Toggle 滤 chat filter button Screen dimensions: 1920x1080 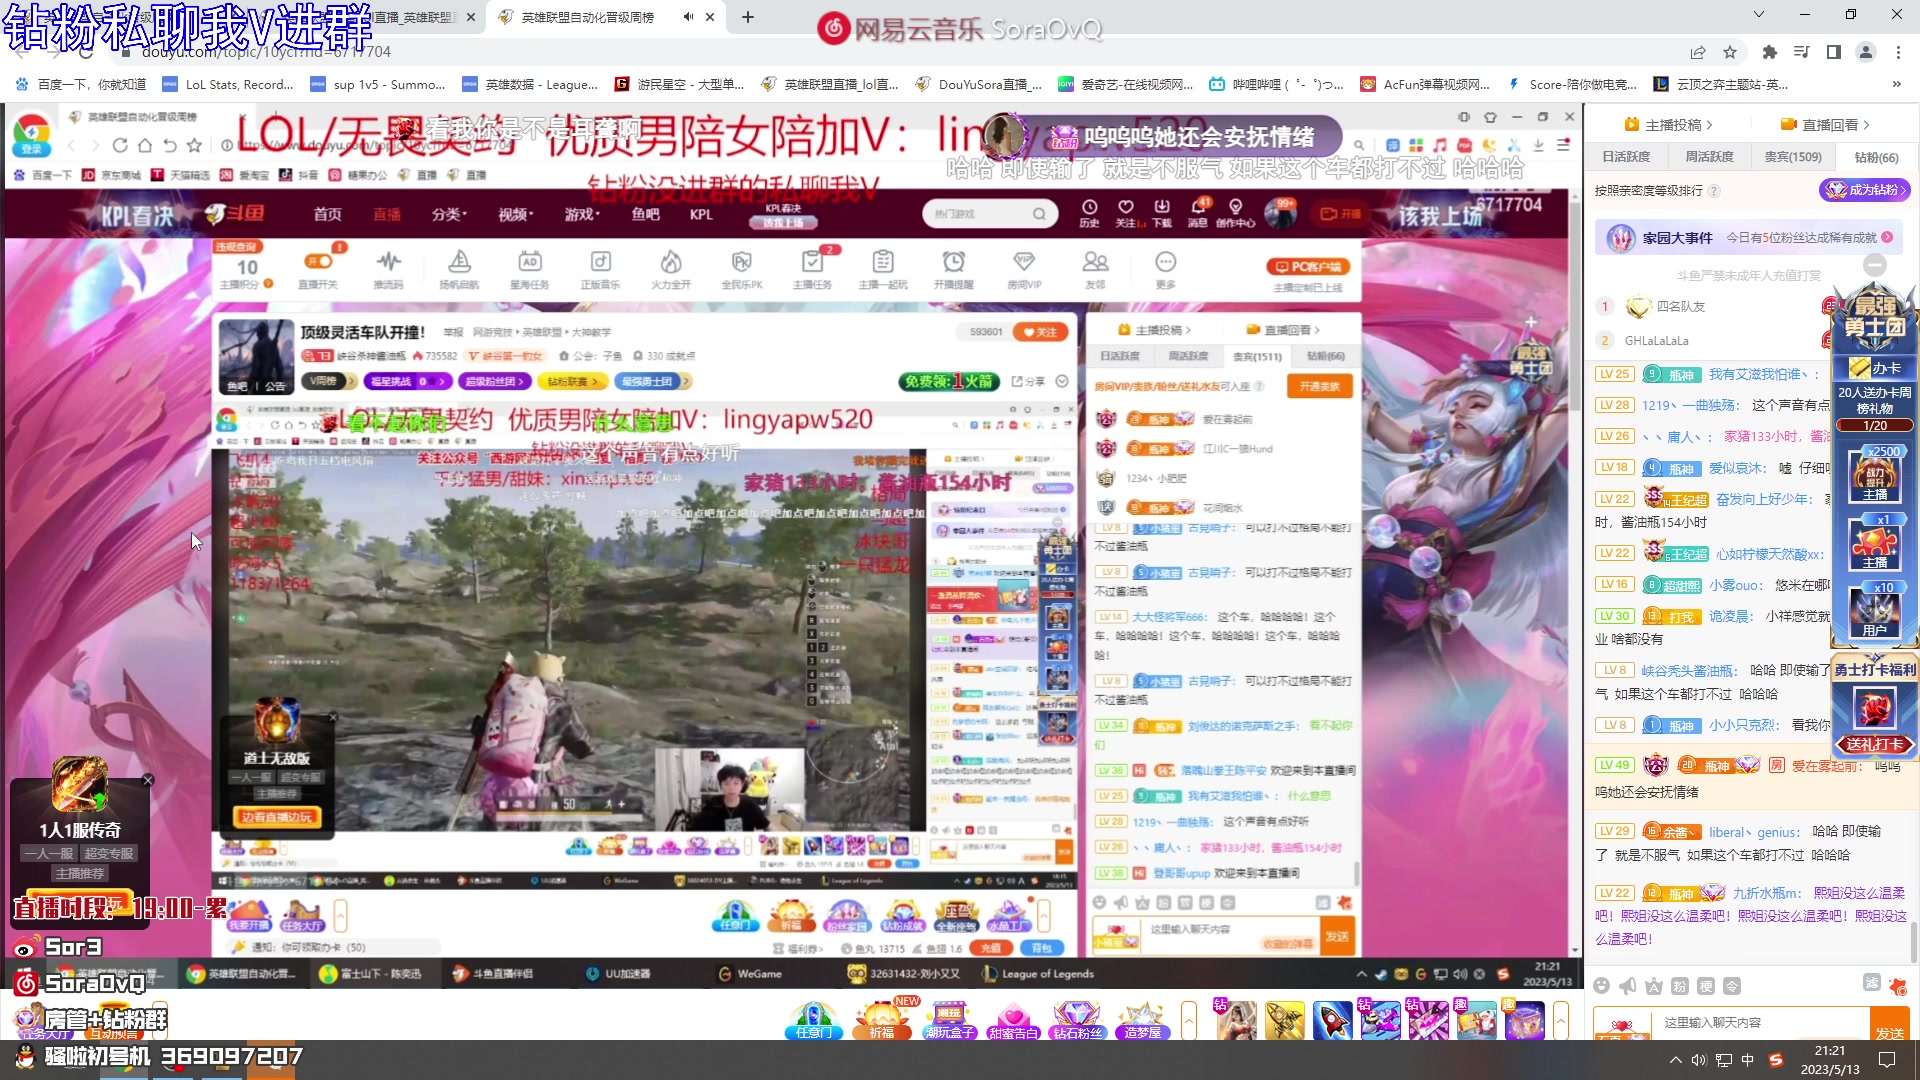tap(1872, 983)
